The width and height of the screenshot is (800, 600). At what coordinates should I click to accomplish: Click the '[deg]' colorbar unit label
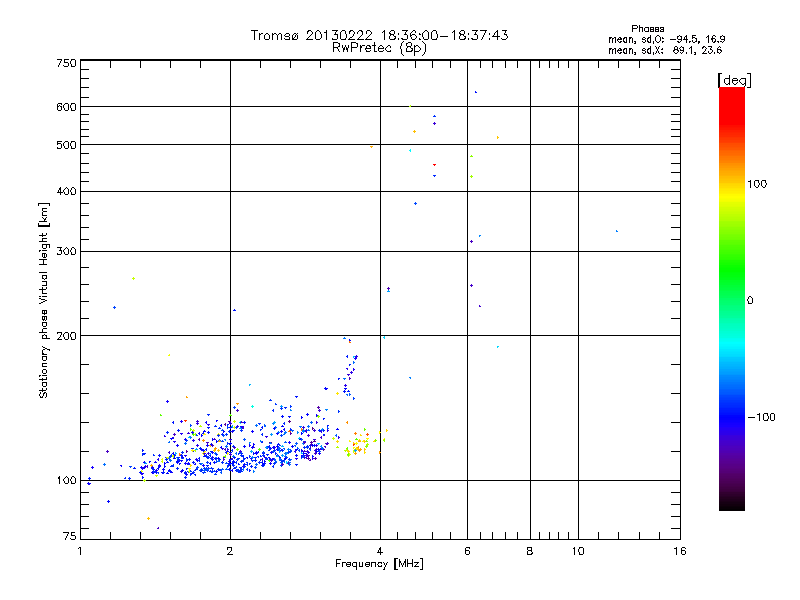[734, 80]
